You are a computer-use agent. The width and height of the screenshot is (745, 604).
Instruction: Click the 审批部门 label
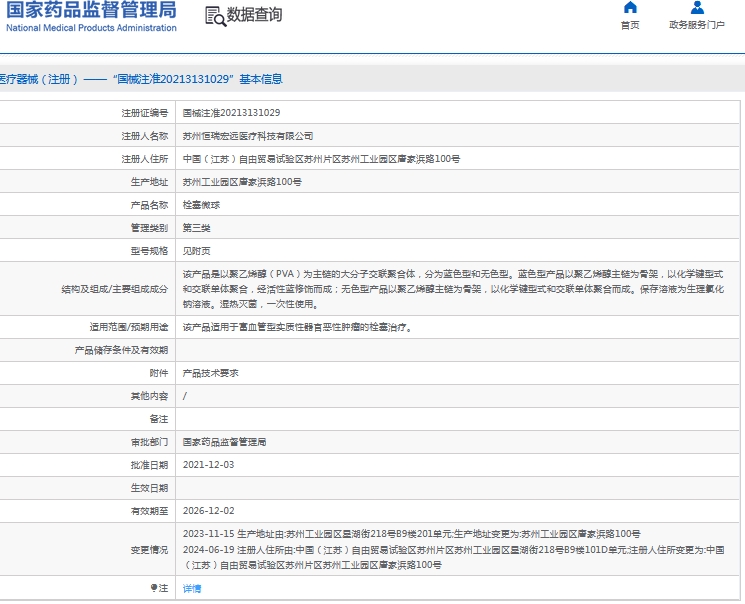tap(149, 442)
